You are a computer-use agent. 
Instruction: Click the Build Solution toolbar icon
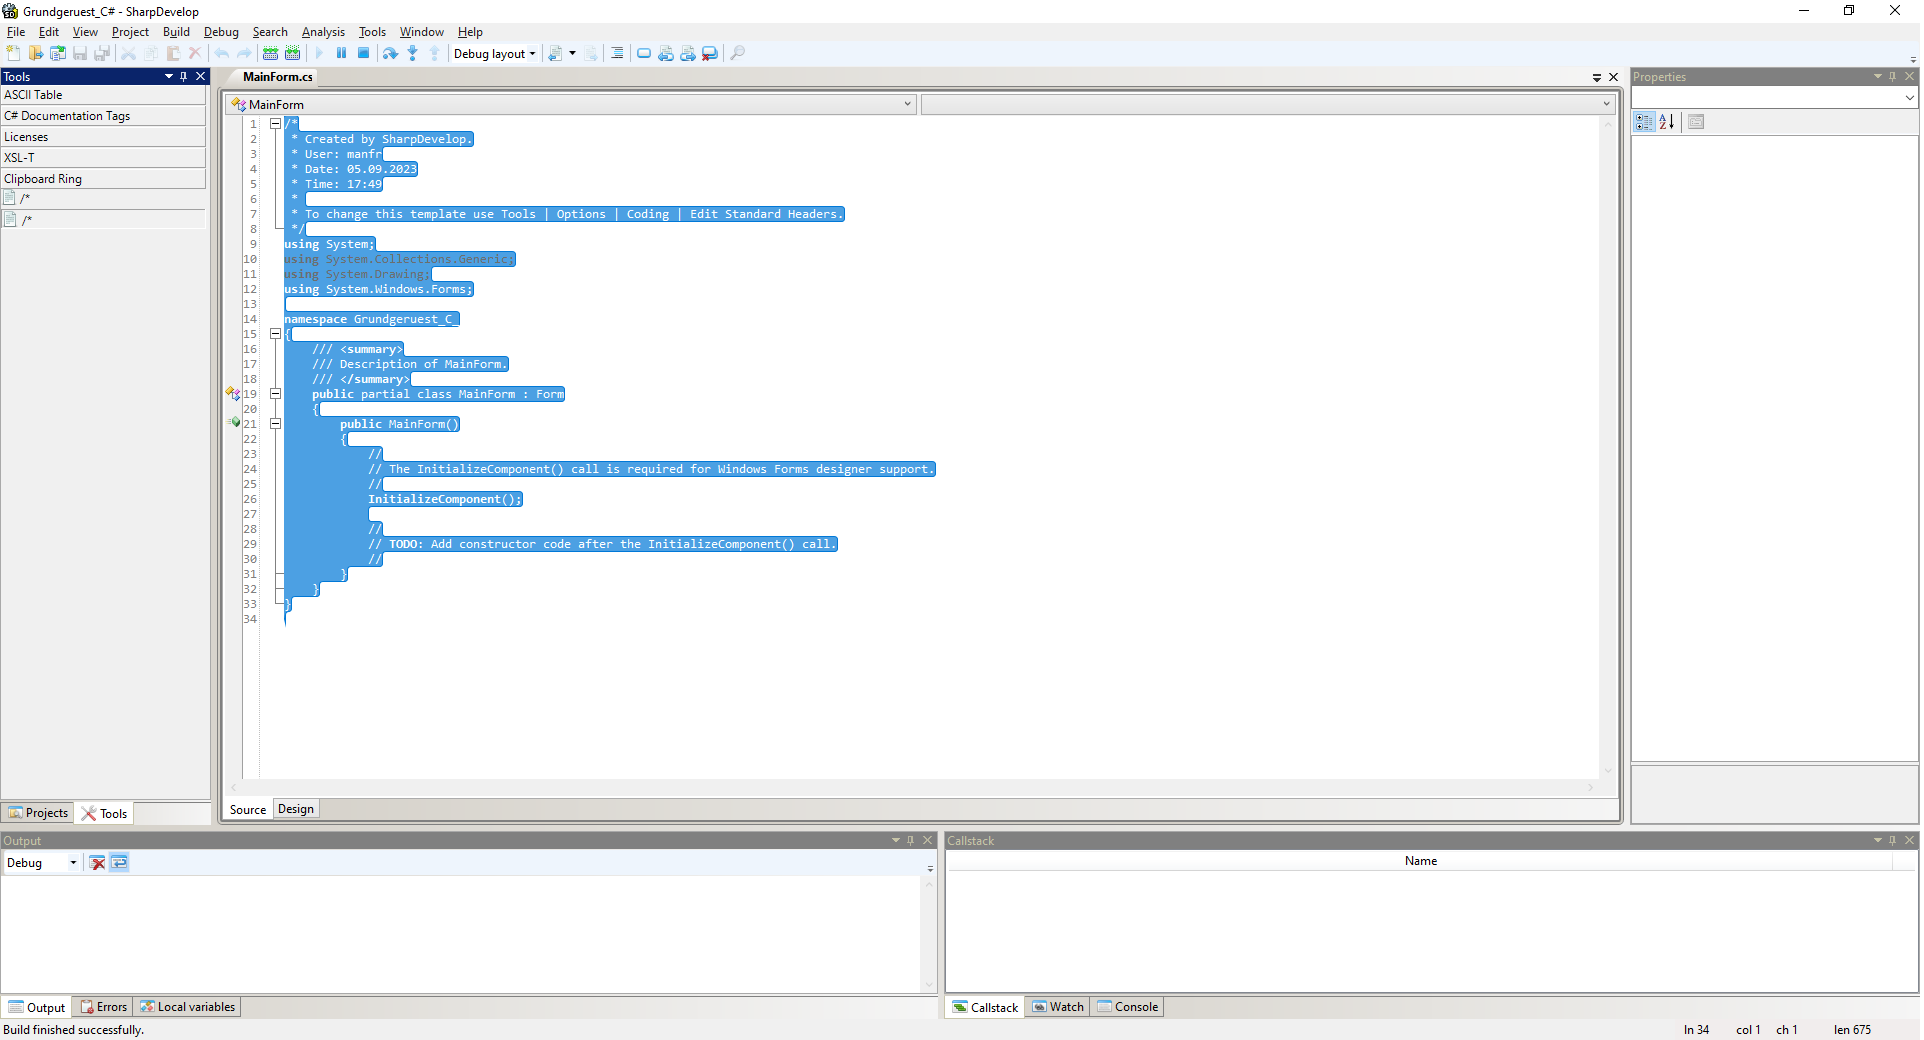pyautogui.click(x=270, y=53)
